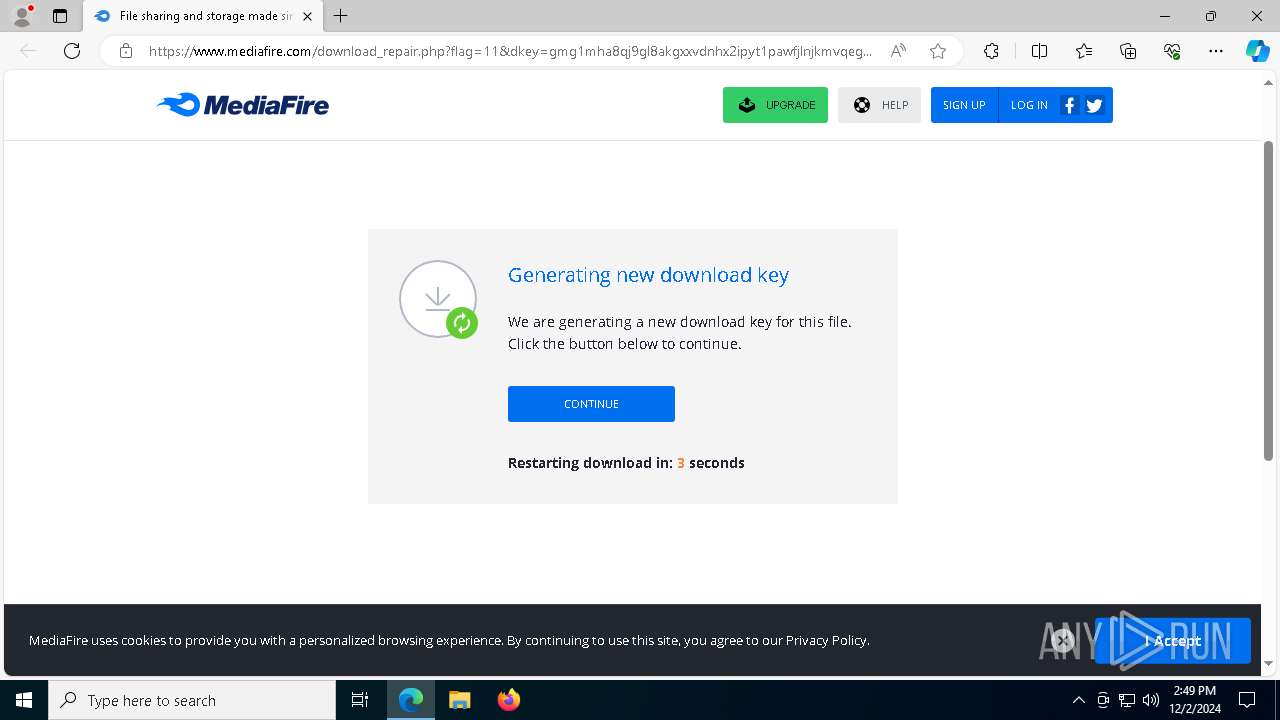Toggle Read aloud icon in address bar
The image size is (1280, 720).
(x=898, y=51)
